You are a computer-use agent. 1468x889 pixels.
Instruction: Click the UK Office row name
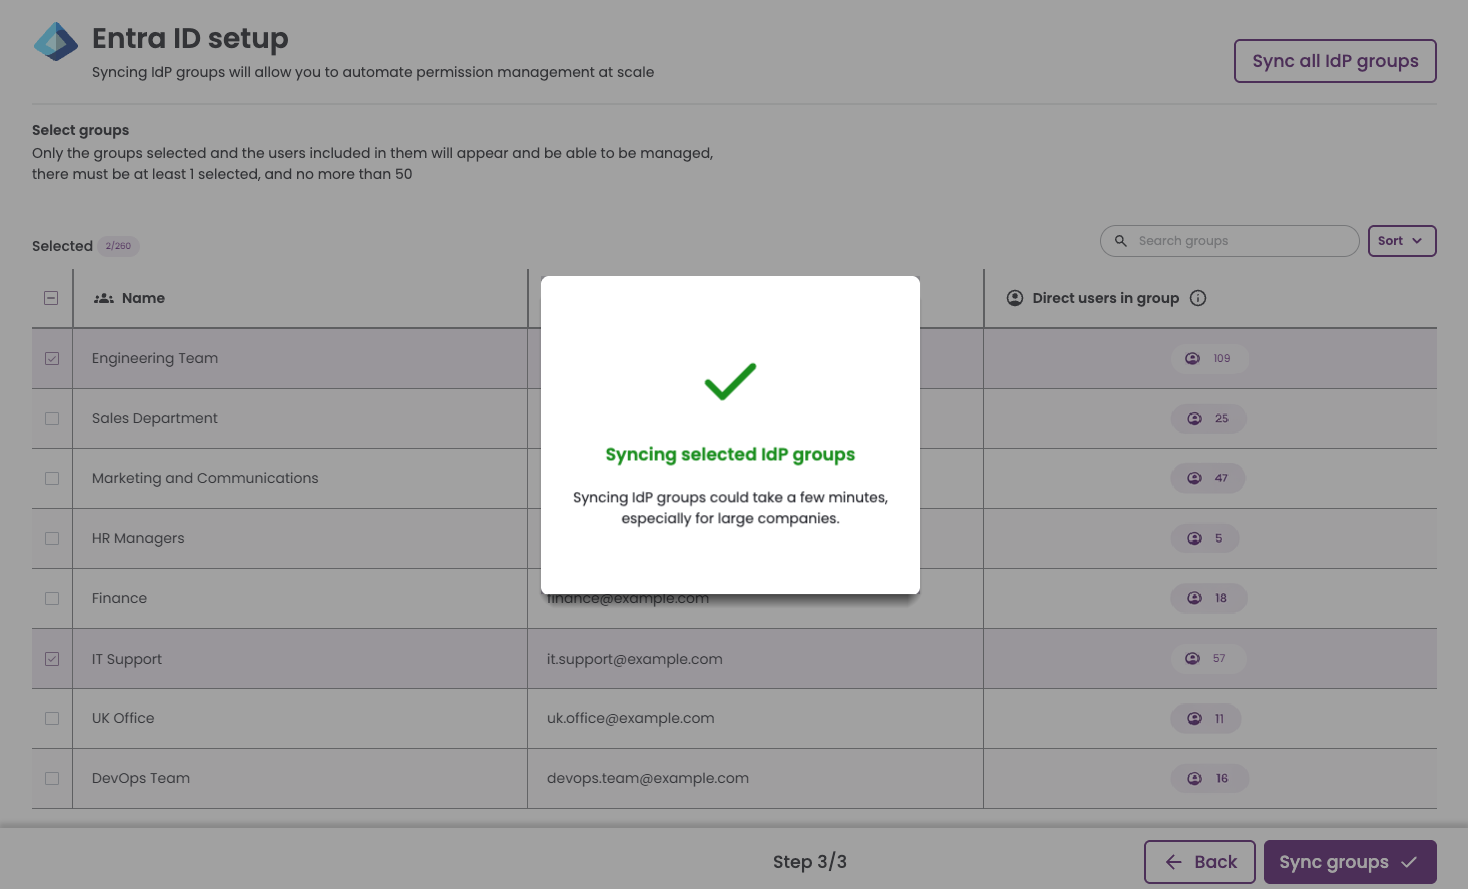click(123, 718)
